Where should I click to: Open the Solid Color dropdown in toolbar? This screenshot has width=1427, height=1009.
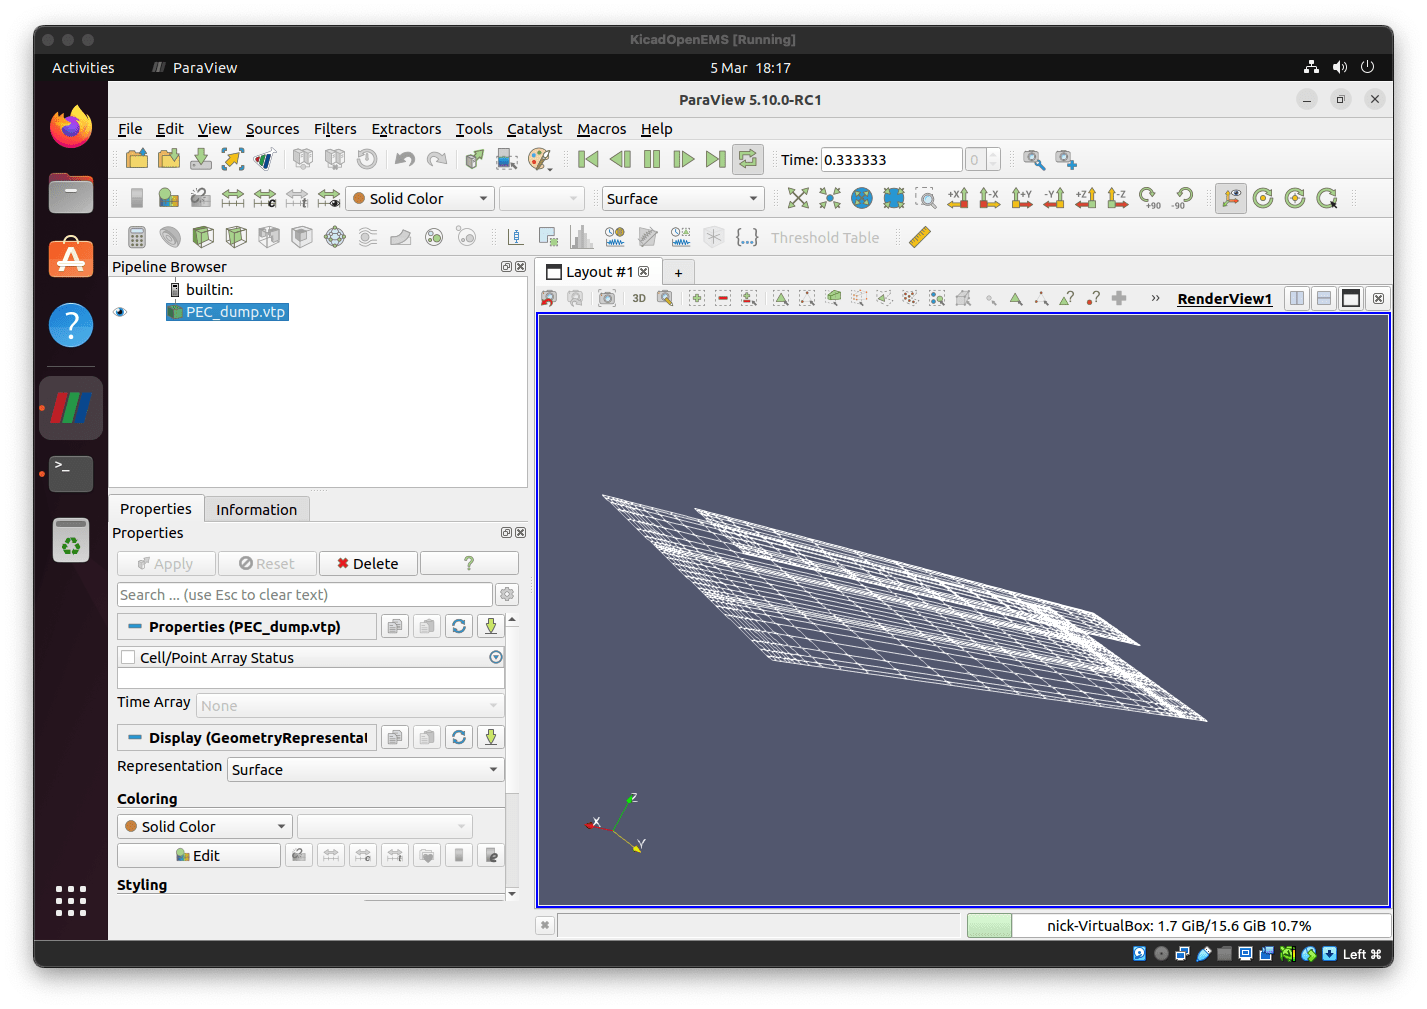pos(420,198)
